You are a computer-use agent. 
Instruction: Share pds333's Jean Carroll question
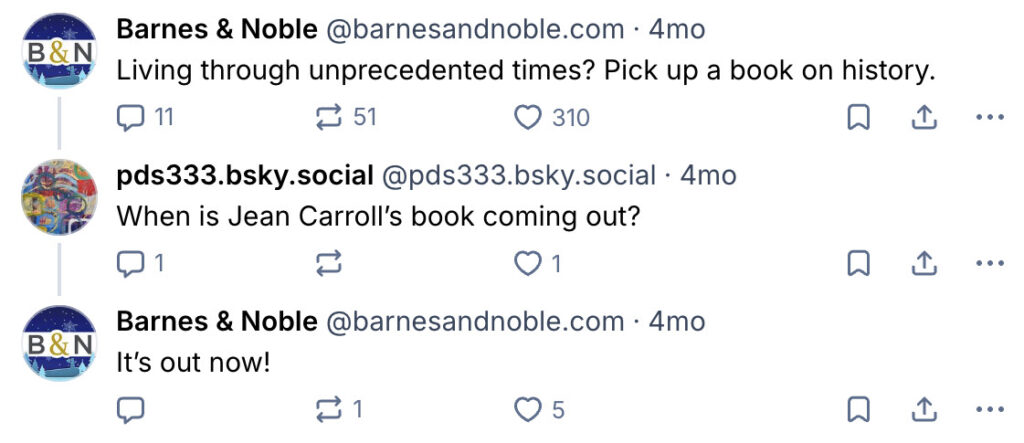pyautogui.click(x=923, y=264)
